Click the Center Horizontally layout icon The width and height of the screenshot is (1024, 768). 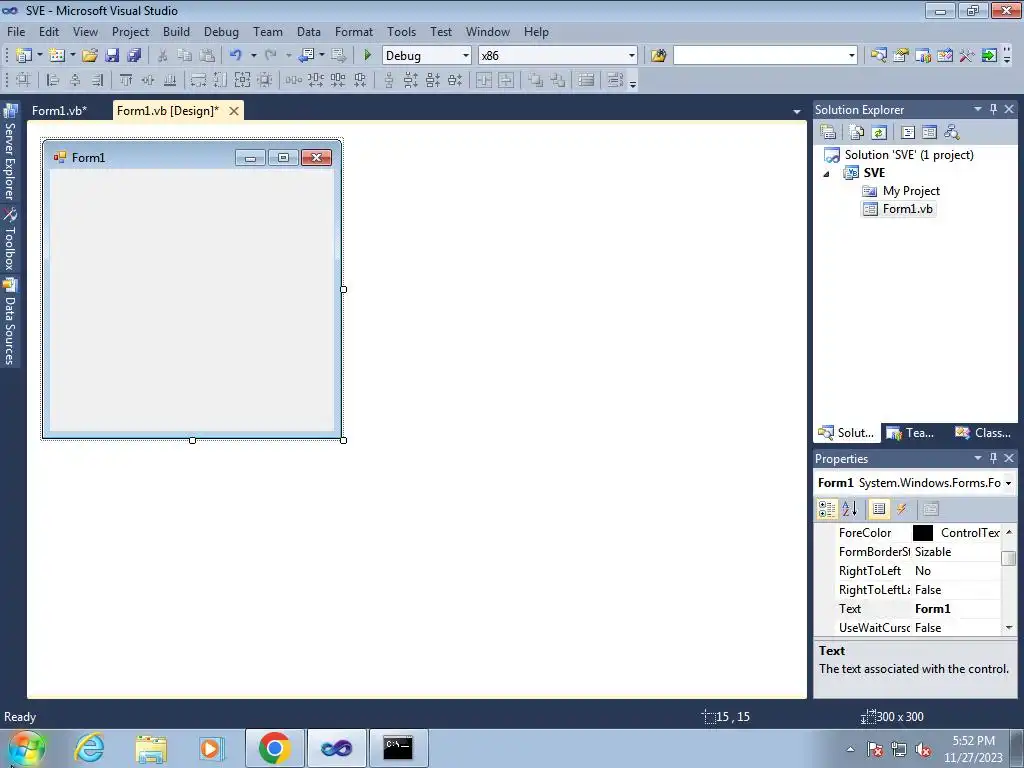click(484, 80)
